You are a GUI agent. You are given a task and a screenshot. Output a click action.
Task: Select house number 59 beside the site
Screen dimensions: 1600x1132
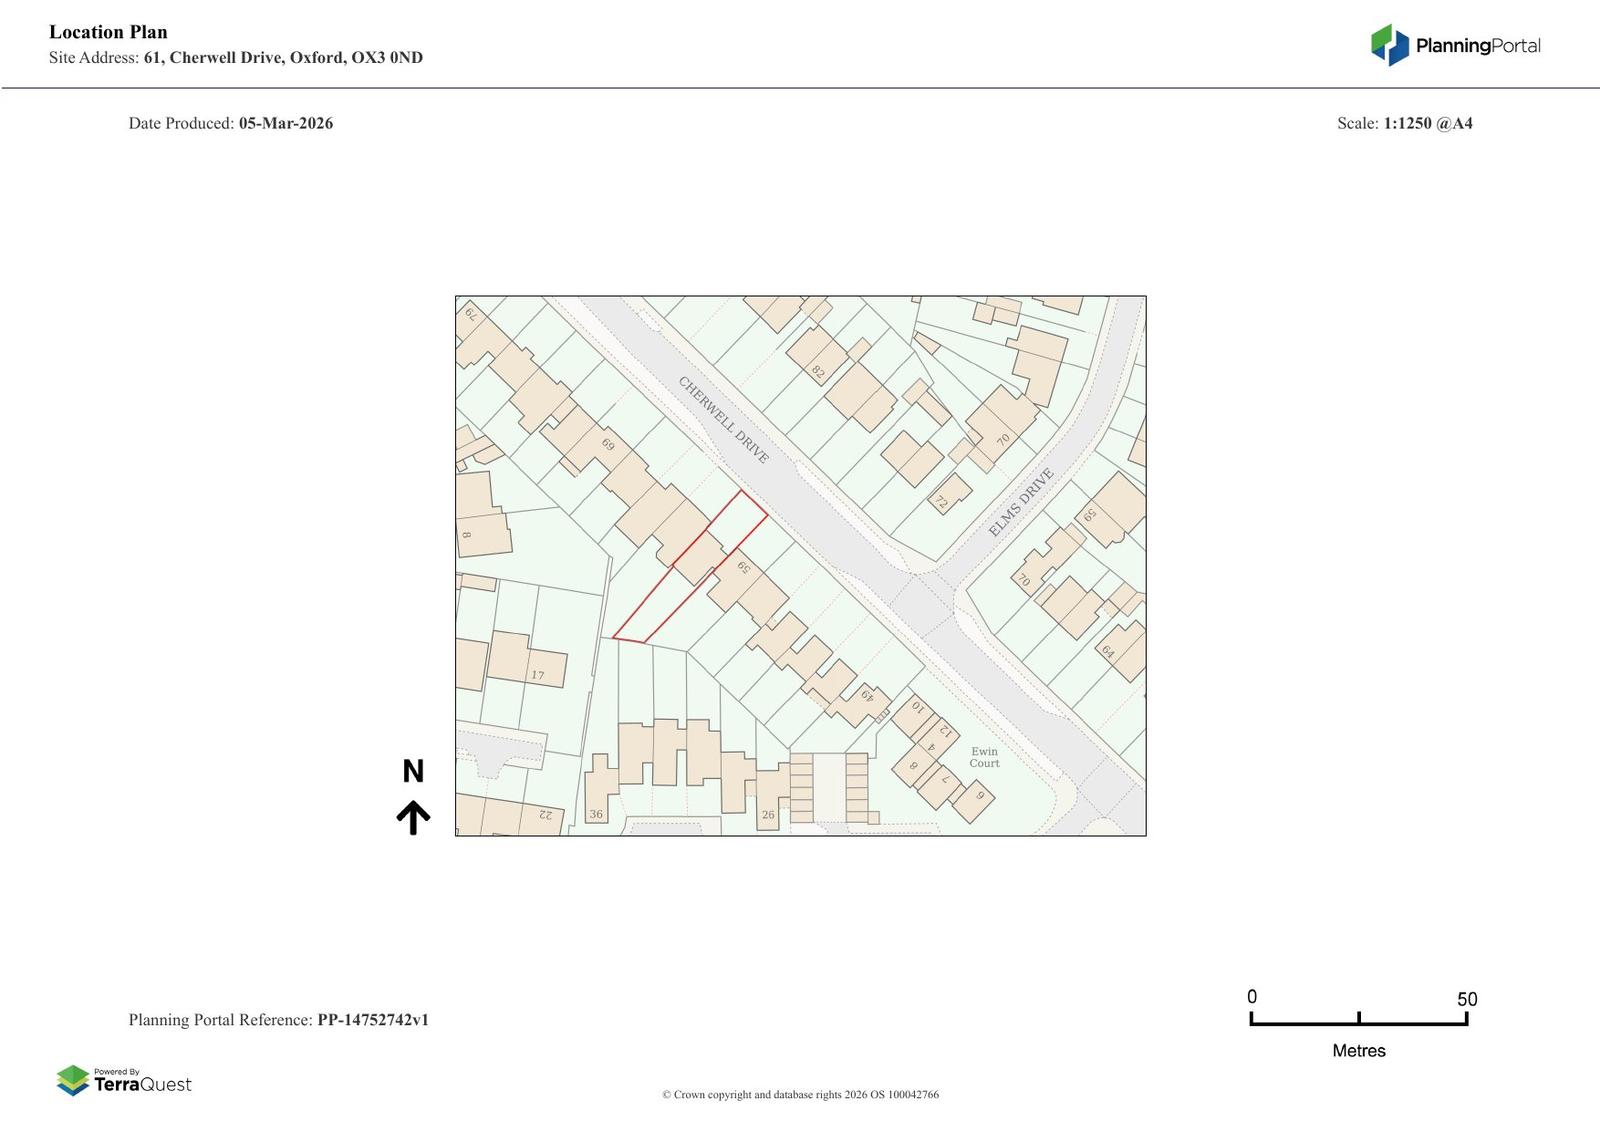click(x=743, y=568)
